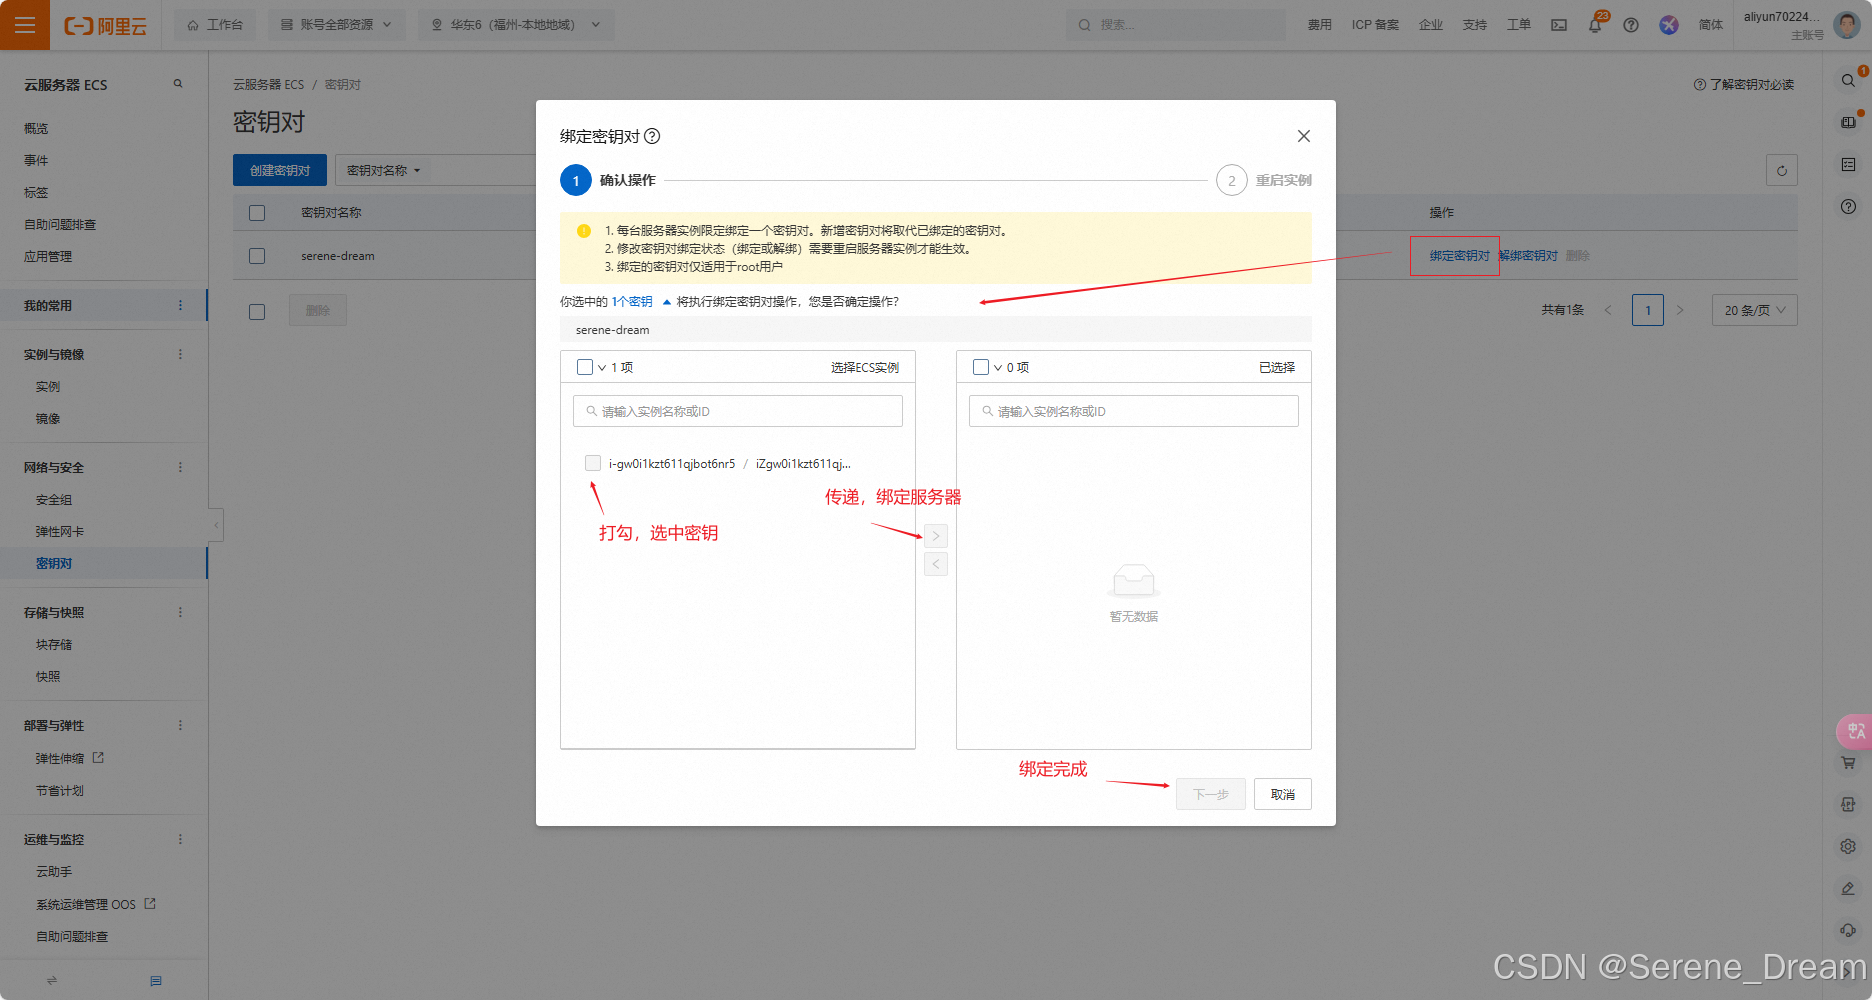Image resolution: width=1872 pixels, height=1000 pixels.
Task: Open 云助手 in sidebar
Action: (x=54, y=871)
